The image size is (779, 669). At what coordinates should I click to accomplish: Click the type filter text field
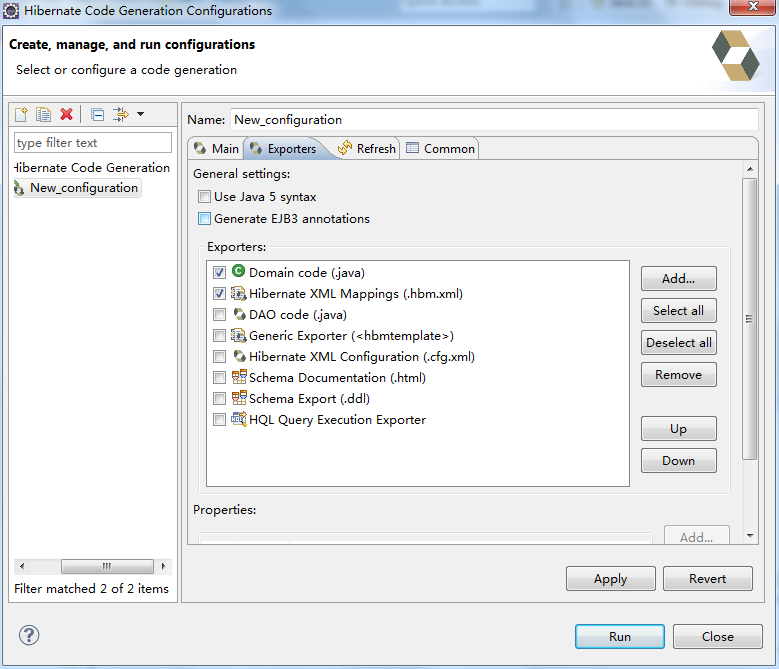(93, 143)
